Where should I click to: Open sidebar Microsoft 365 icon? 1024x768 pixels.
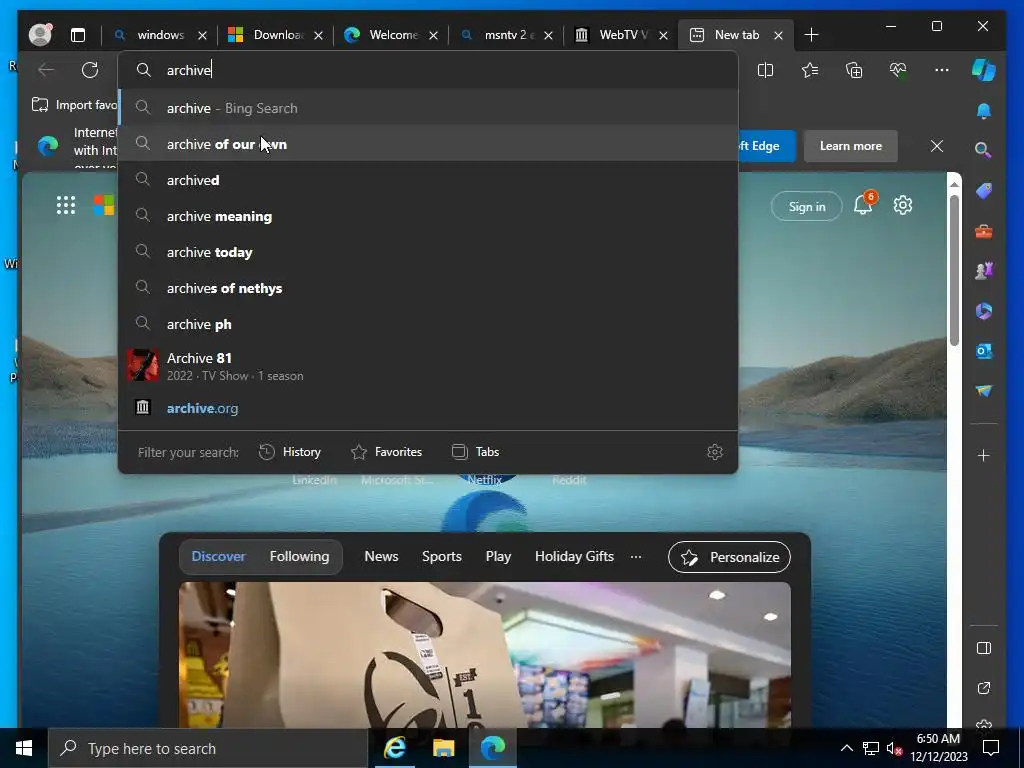[x=984, y=311]
